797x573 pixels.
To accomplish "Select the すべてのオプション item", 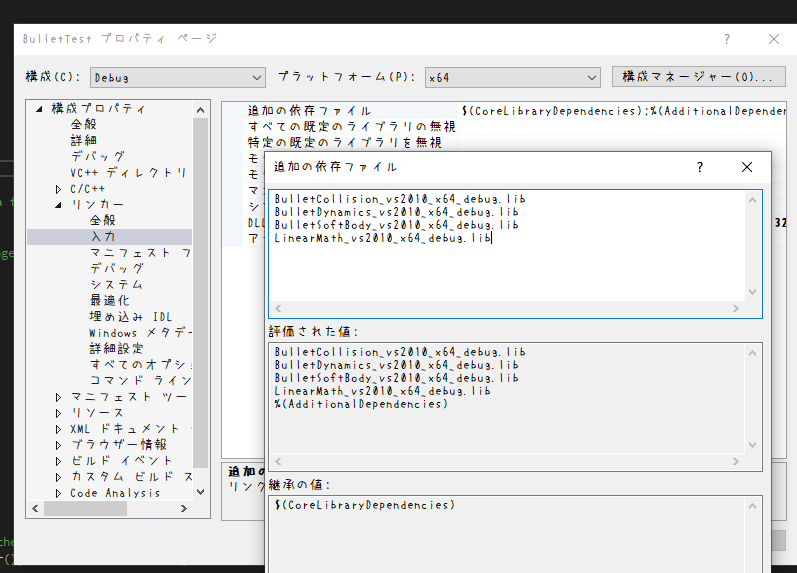I will pyautogui.click(x=140, y=365).
